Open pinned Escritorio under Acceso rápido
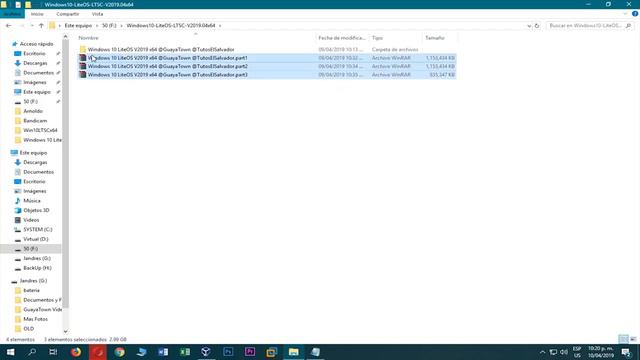The image size is (640, 360). [34, 53]
